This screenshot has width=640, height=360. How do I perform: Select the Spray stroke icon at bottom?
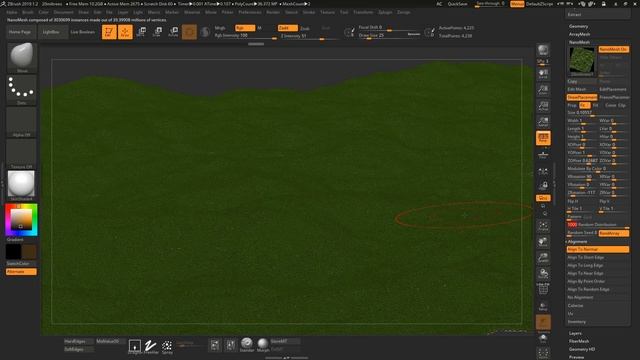167,347
